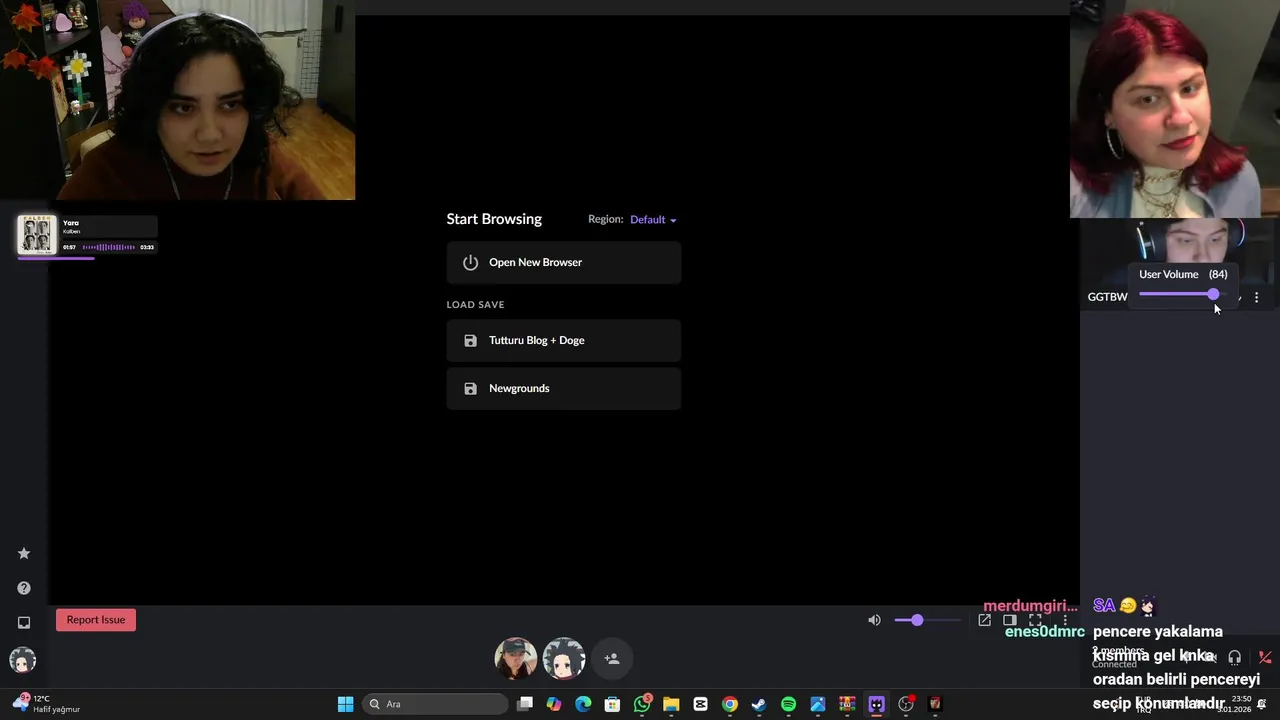Image resolution: width=1280 pixels, height=720 pixels.
Task: Invite a friend with the add-person icon
Action: [x=612, y=658]
